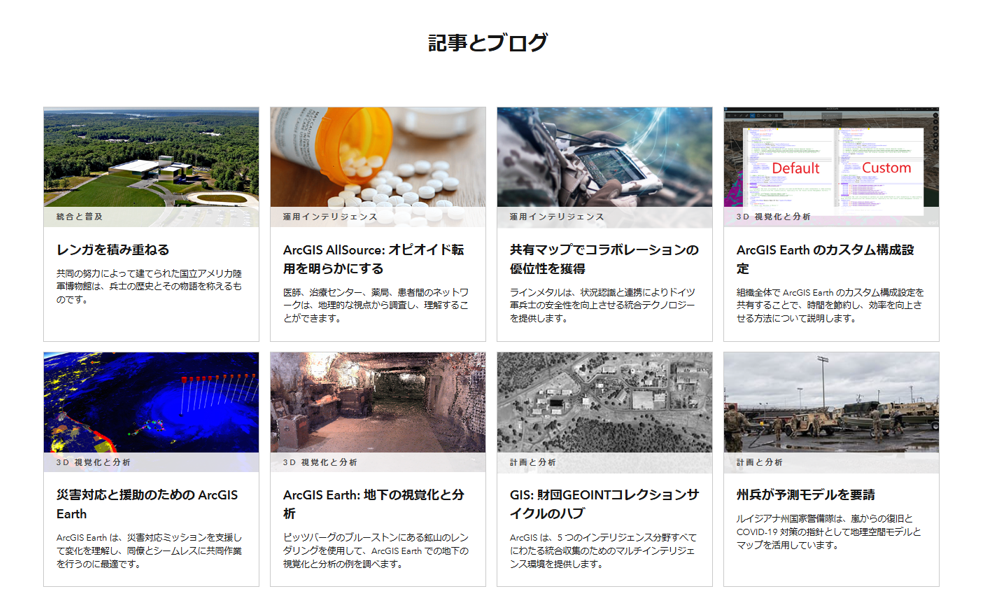Click the GIS: 財団GEOINTコレクション article title

click(603, 504)
